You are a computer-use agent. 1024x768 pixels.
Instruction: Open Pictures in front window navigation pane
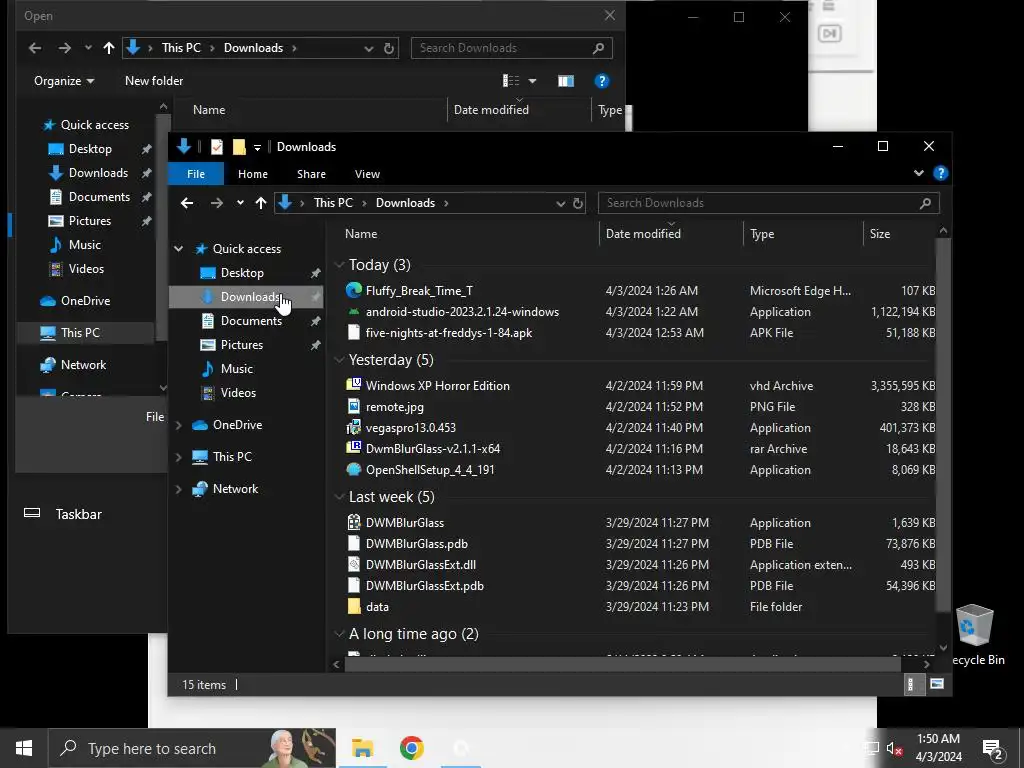pyautogui.click(x=242, y=345)
